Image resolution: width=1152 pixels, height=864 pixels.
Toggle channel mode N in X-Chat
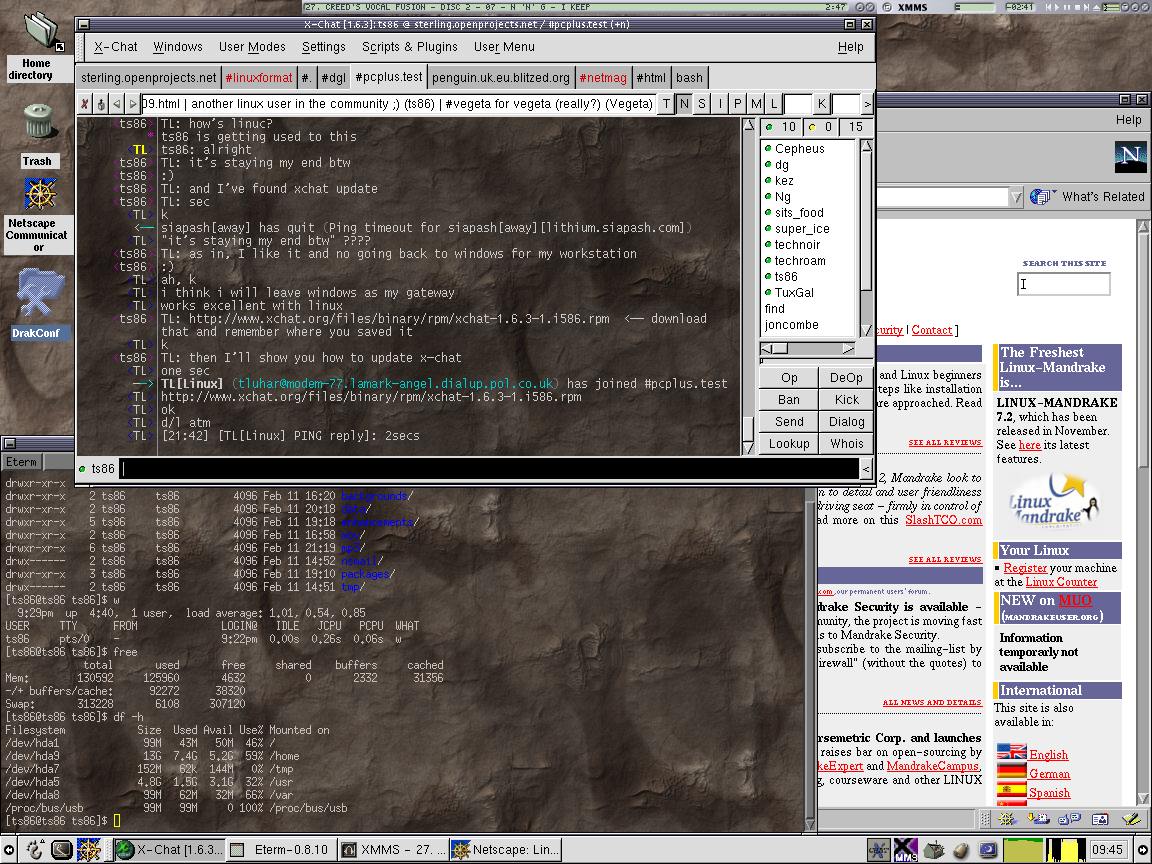point(684,104)
